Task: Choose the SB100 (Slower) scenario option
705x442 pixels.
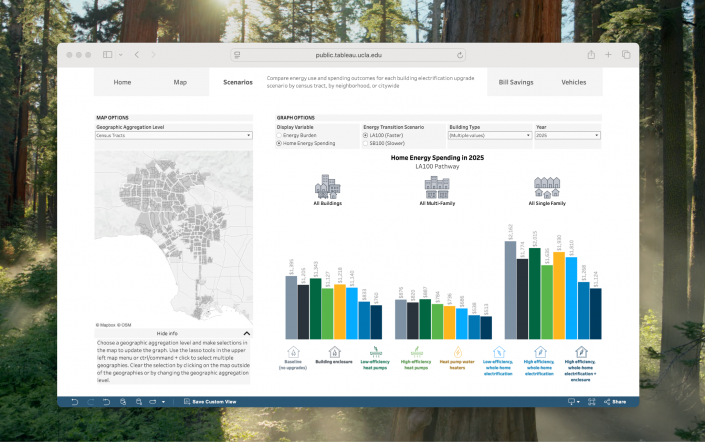Action: 365,143
